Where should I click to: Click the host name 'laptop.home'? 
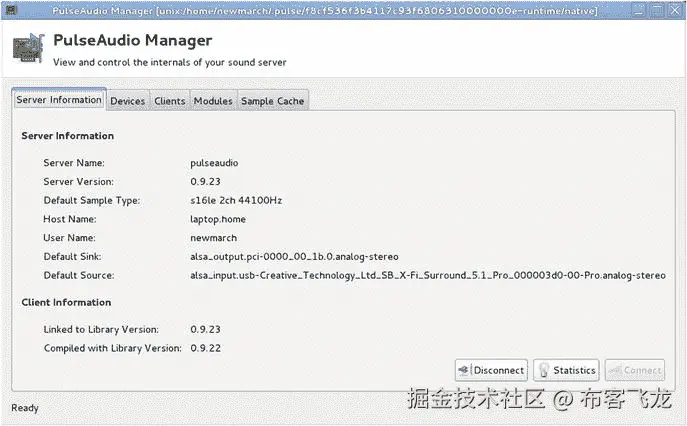(x=218, y=219)
